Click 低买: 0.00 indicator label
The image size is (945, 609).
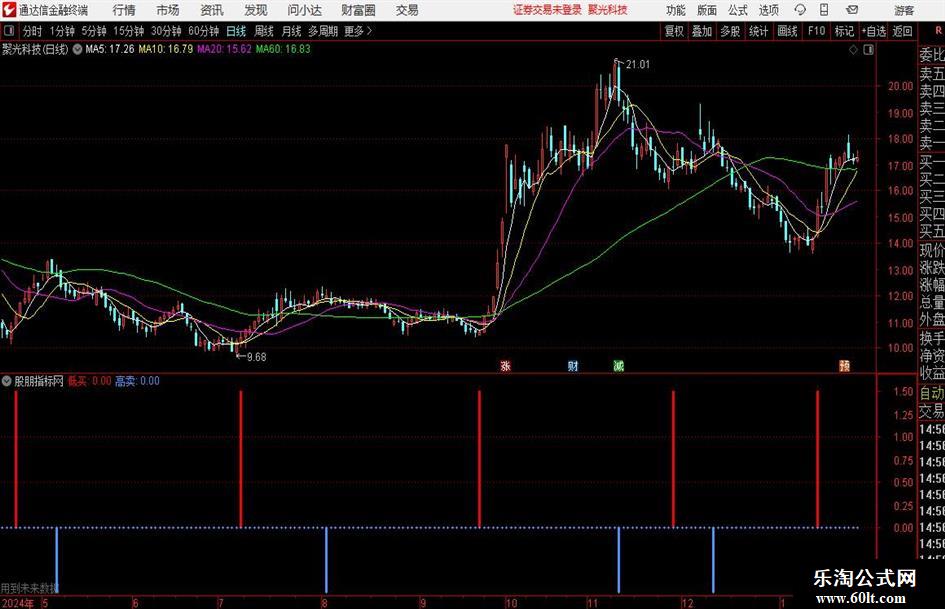coord(89,381)
